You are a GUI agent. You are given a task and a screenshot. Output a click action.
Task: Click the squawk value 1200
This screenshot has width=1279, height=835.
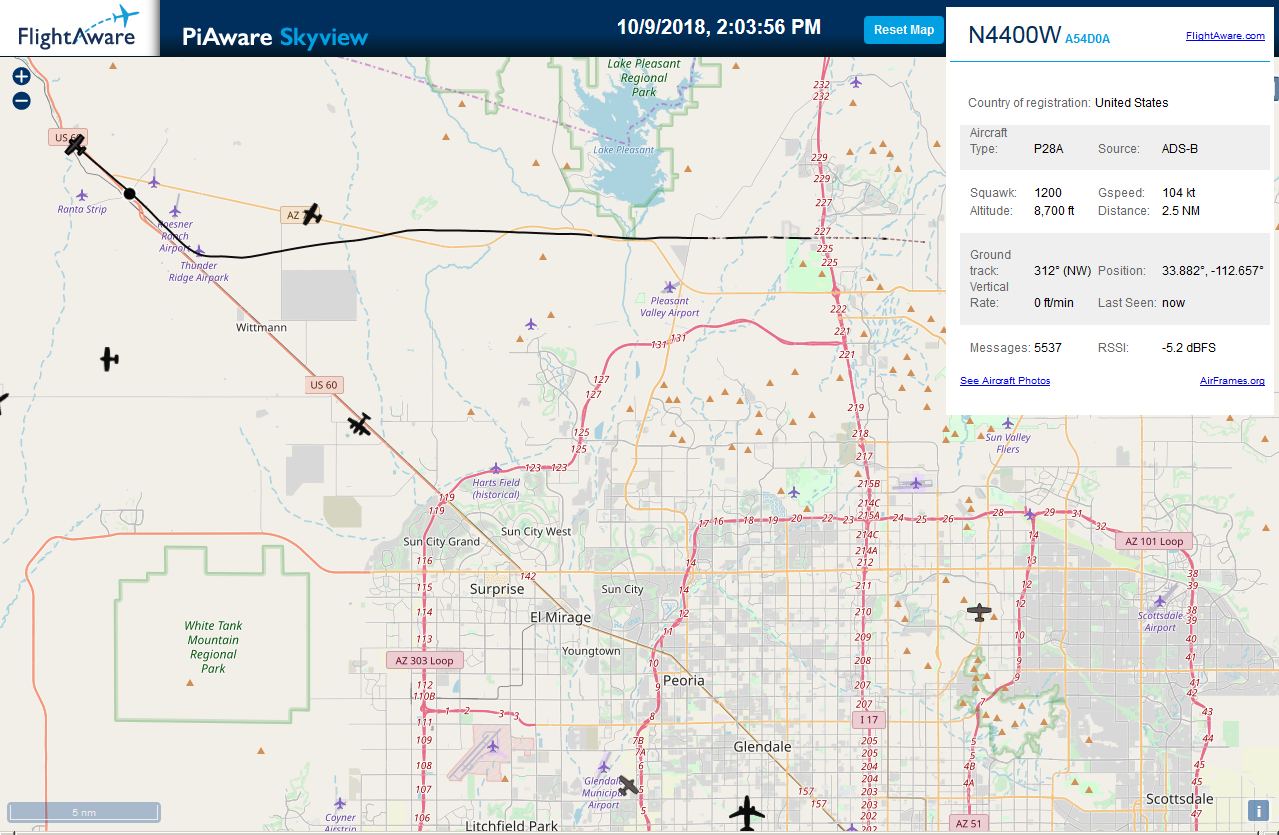point(1048,193)
